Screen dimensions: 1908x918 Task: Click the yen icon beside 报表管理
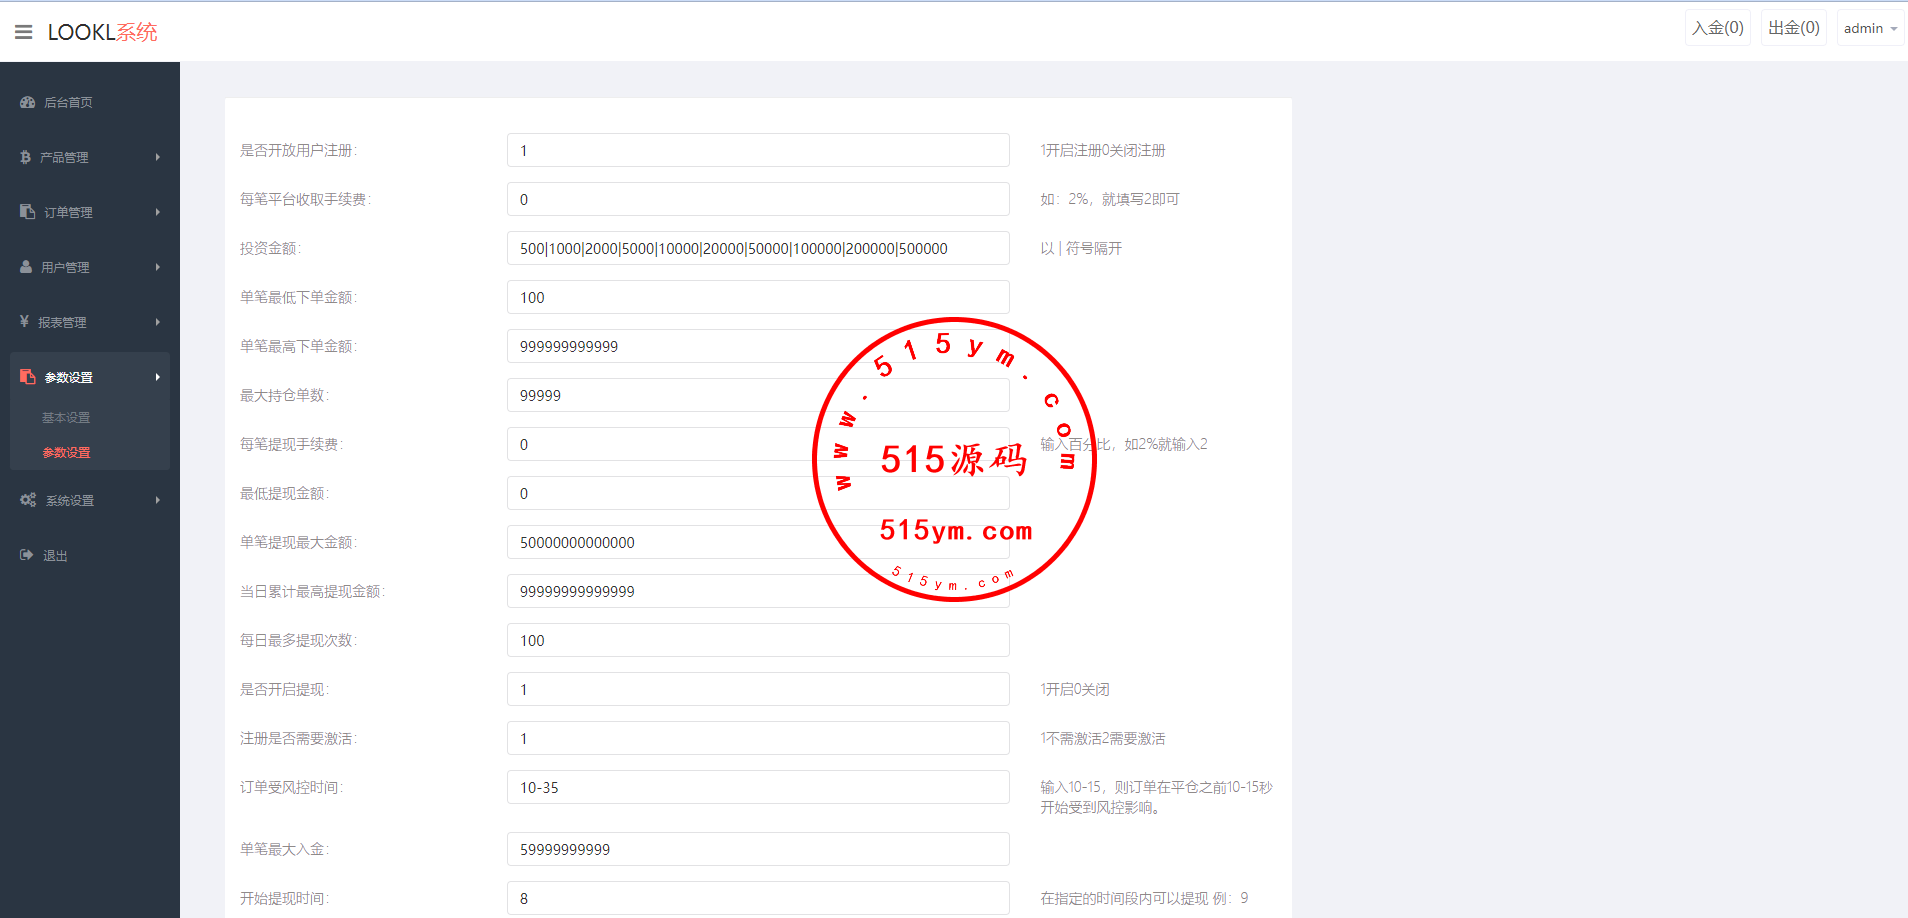(x=24, y=322)
